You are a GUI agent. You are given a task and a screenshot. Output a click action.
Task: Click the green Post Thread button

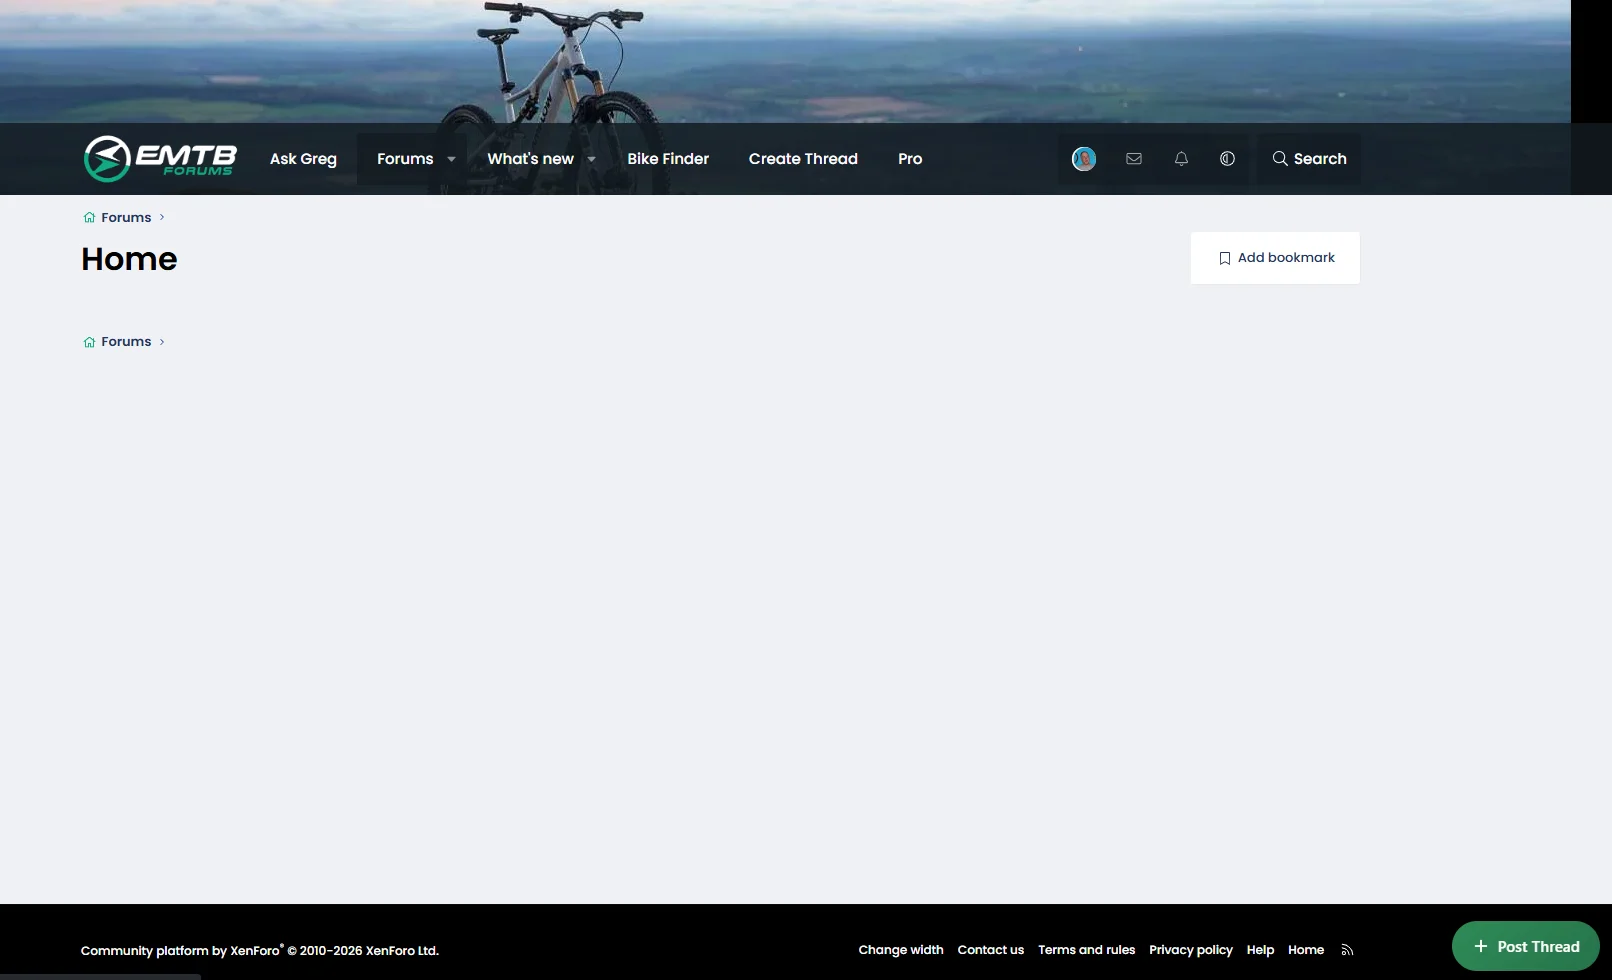1526,946
